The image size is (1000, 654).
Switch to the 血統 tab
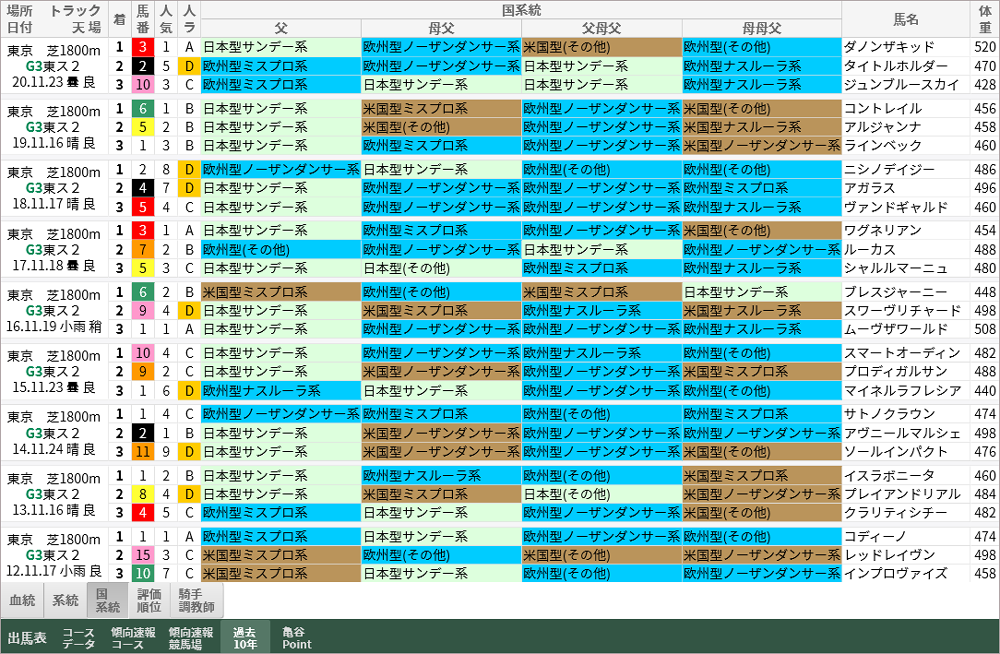click(22, 600)
